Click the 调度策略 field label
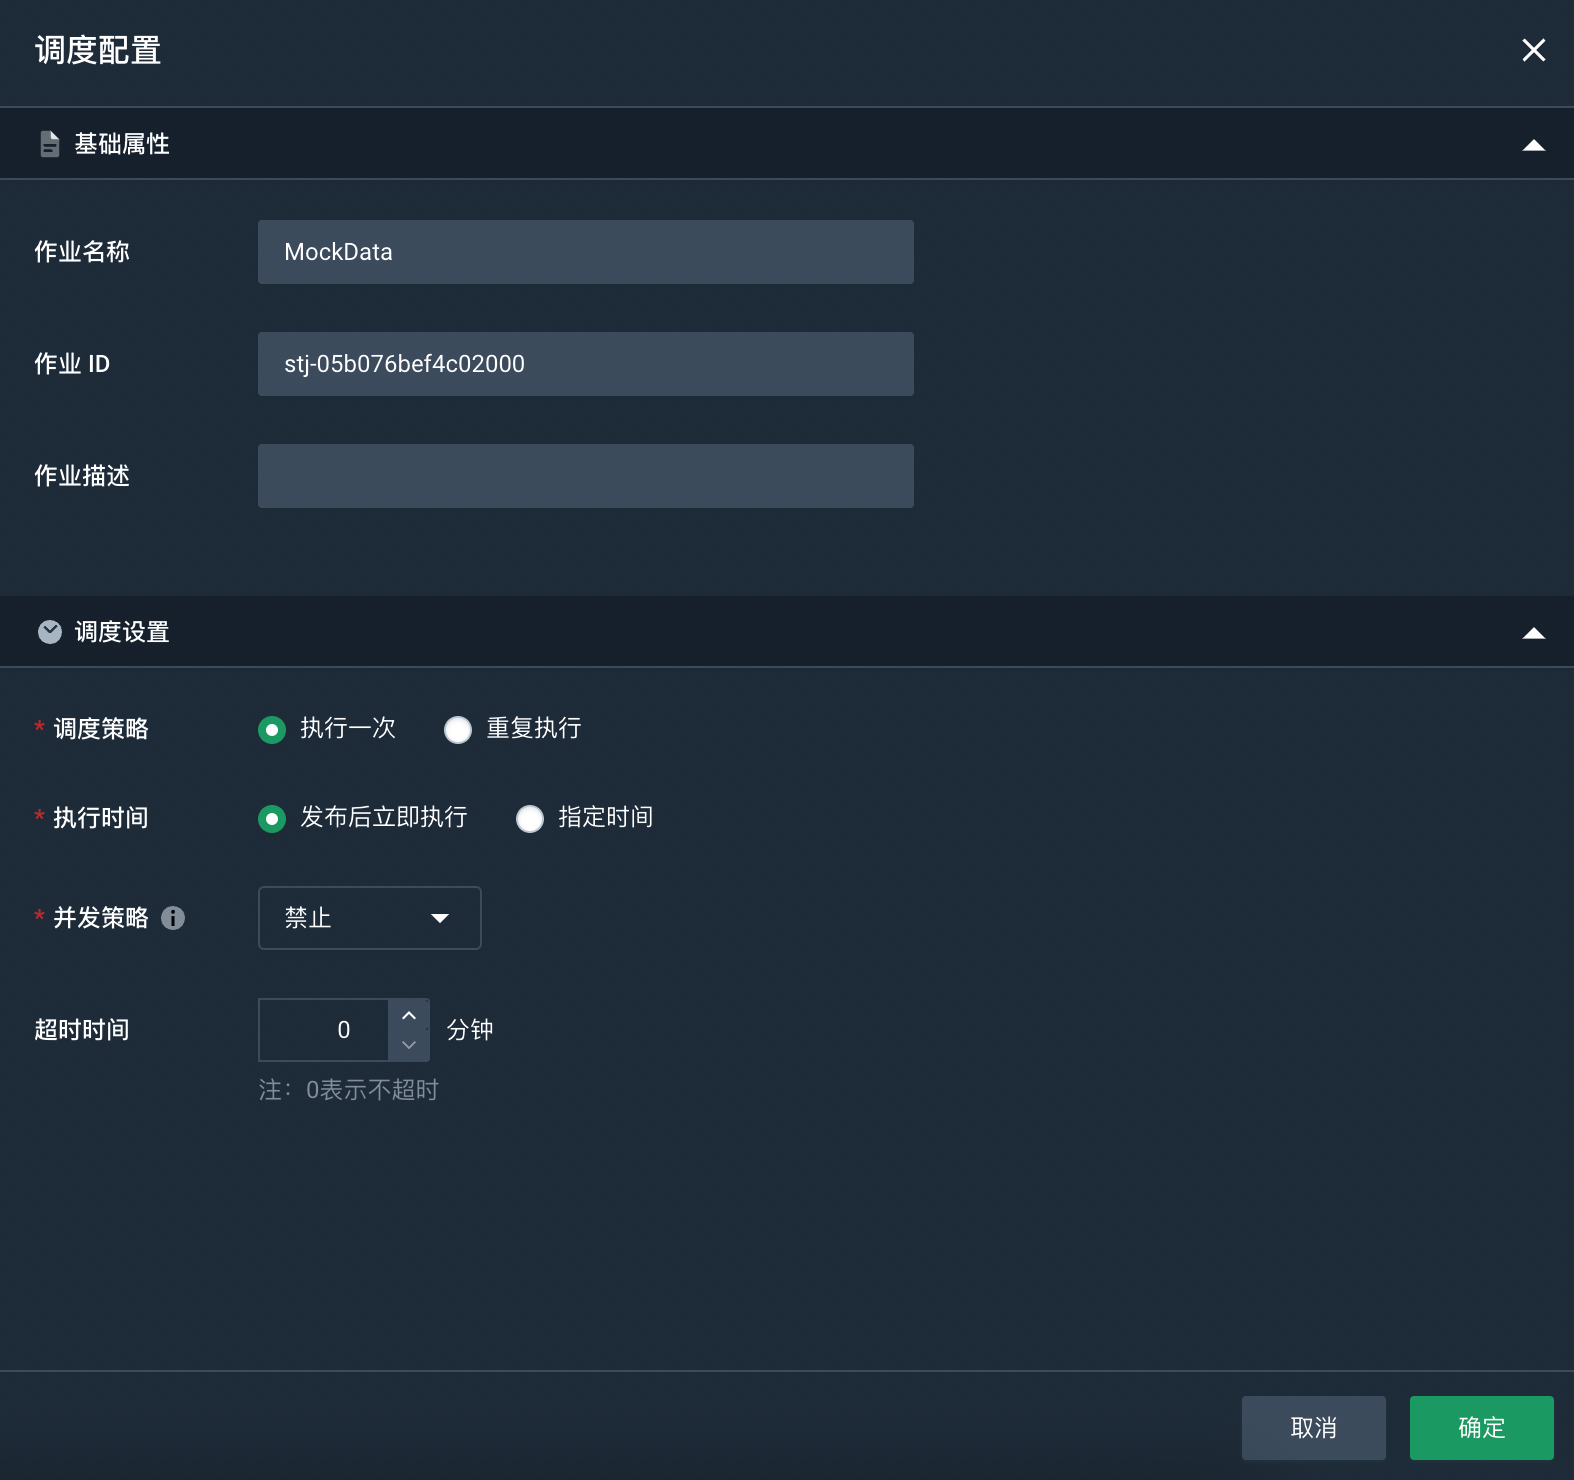1574x1480 pixels. 101,729
